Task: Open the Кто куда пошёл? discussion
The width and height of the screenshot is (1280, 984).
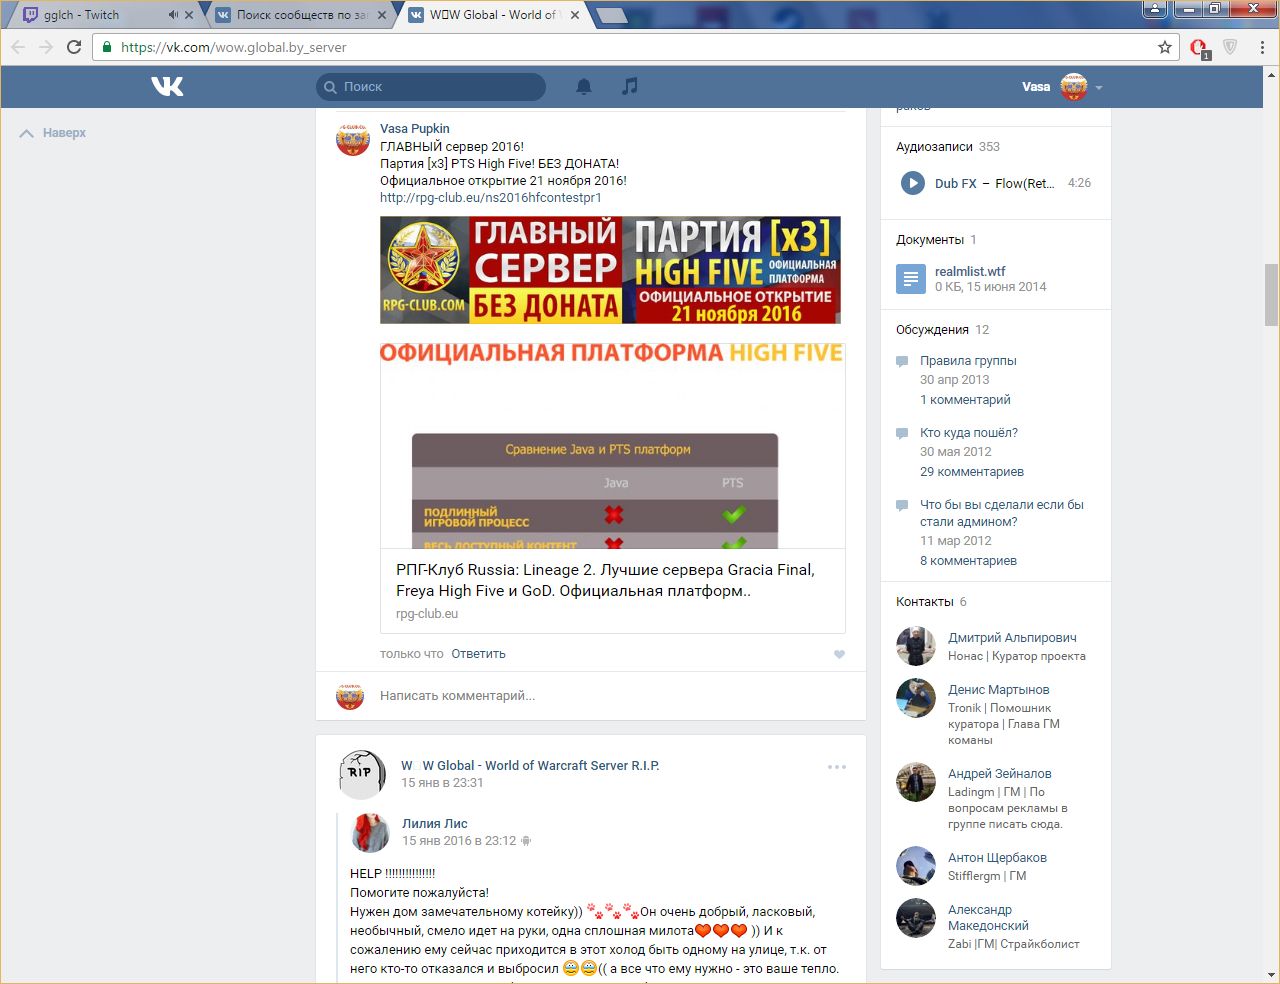Action: (x=969, y=433)
